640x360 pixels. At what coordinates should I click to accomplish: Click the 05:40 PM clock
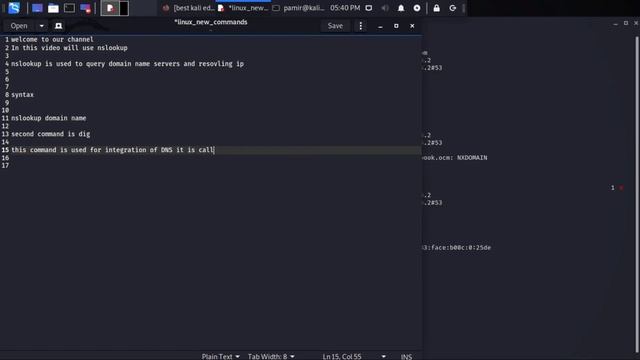pyautogui.click(x=345, y=8)
